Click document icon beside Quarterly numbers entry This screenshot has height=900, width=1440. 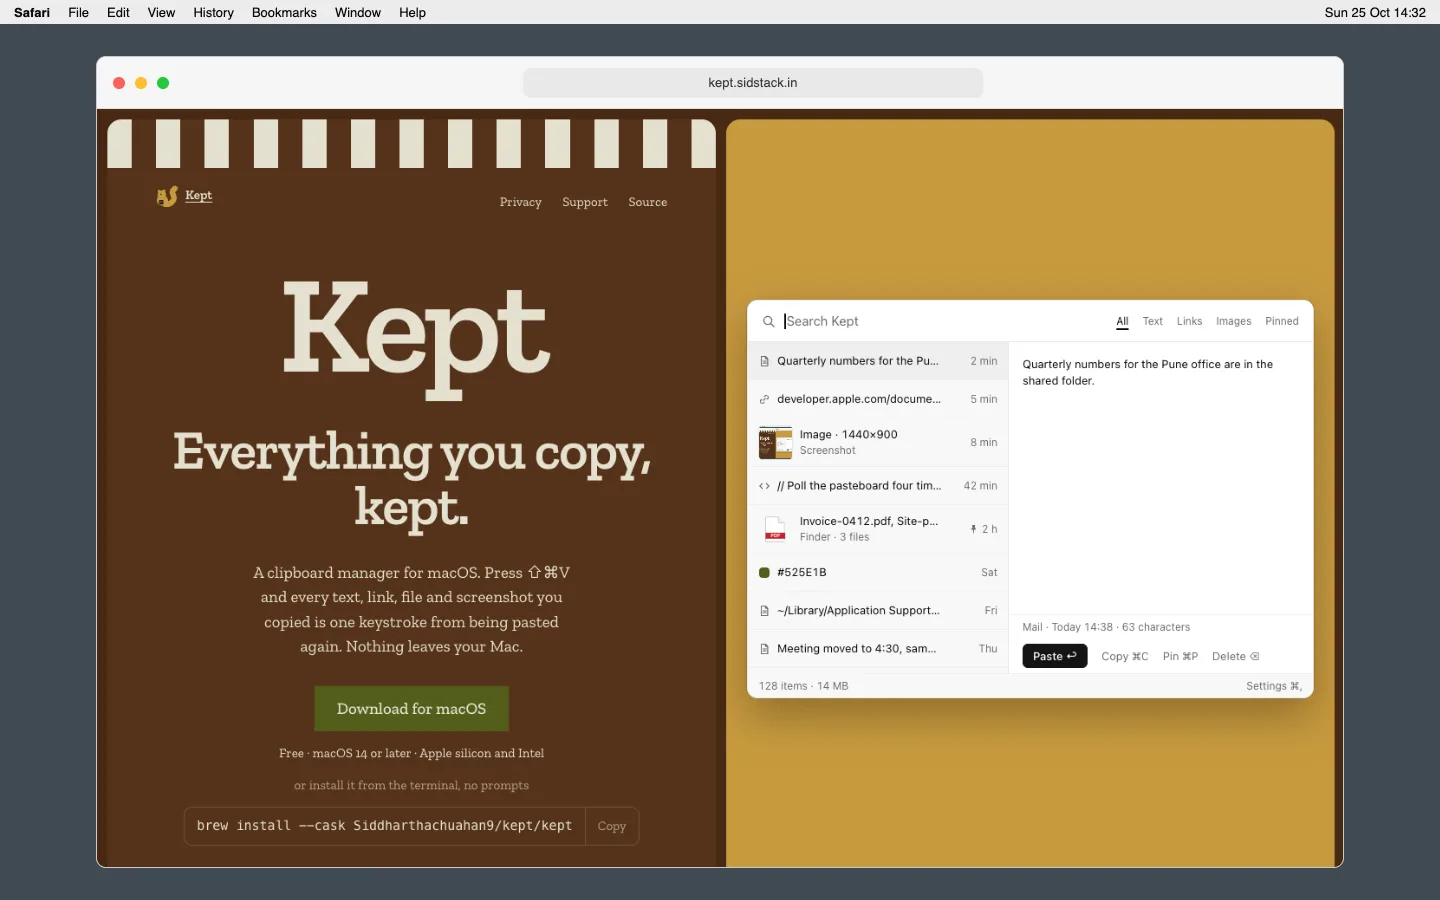[x=765, y=361]
